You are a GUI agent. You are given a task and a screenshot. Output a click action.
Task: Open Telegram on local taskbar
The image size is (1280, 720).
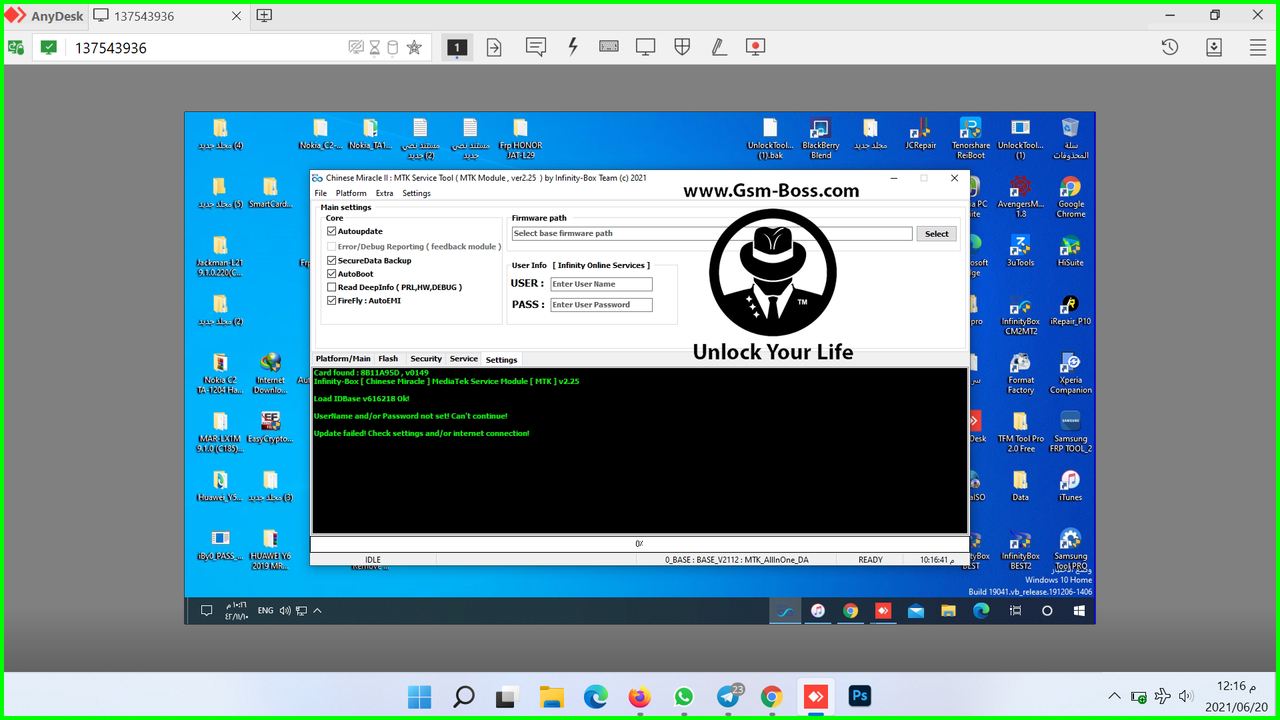click(729, 696)
